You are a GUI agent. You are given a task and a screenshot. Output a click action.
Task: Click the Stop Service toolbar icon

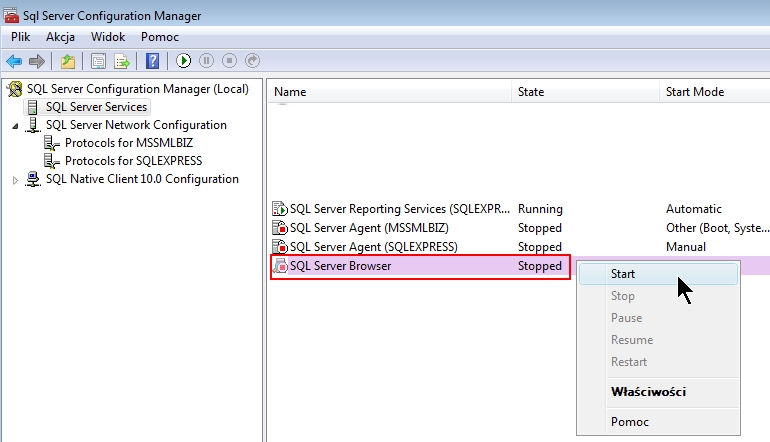tap(229, 61)
